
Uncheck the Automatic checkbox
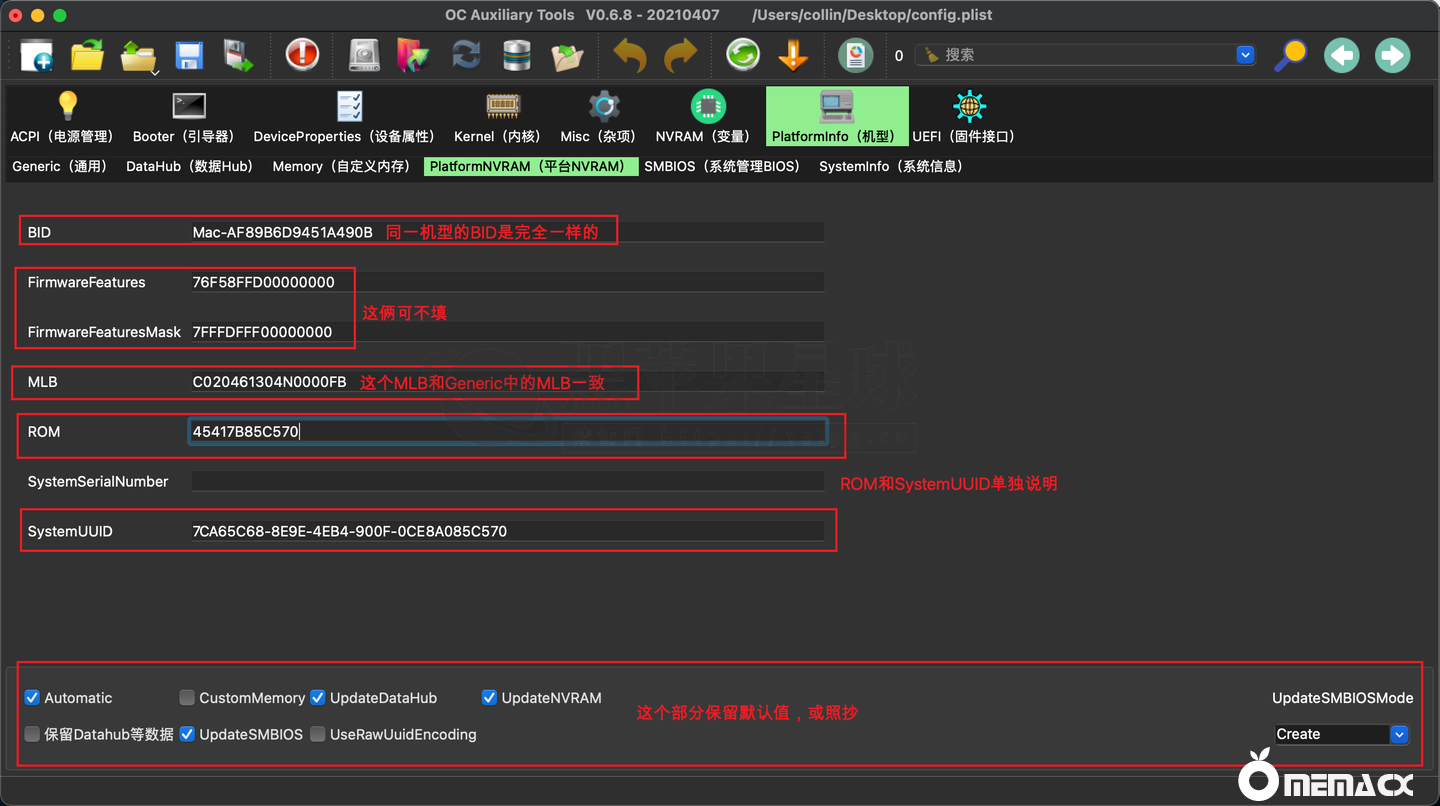pos(32,698)
